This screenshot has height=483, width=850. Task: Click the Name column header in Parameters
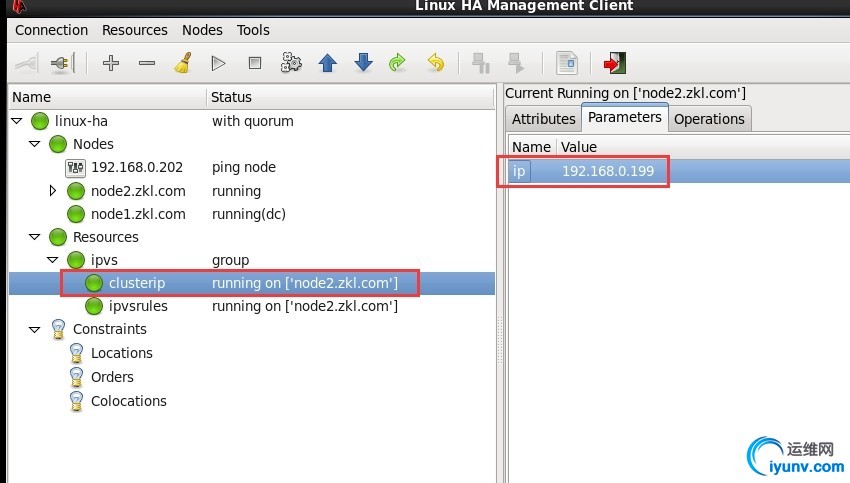pyautogui.click(x=531, y=147)
